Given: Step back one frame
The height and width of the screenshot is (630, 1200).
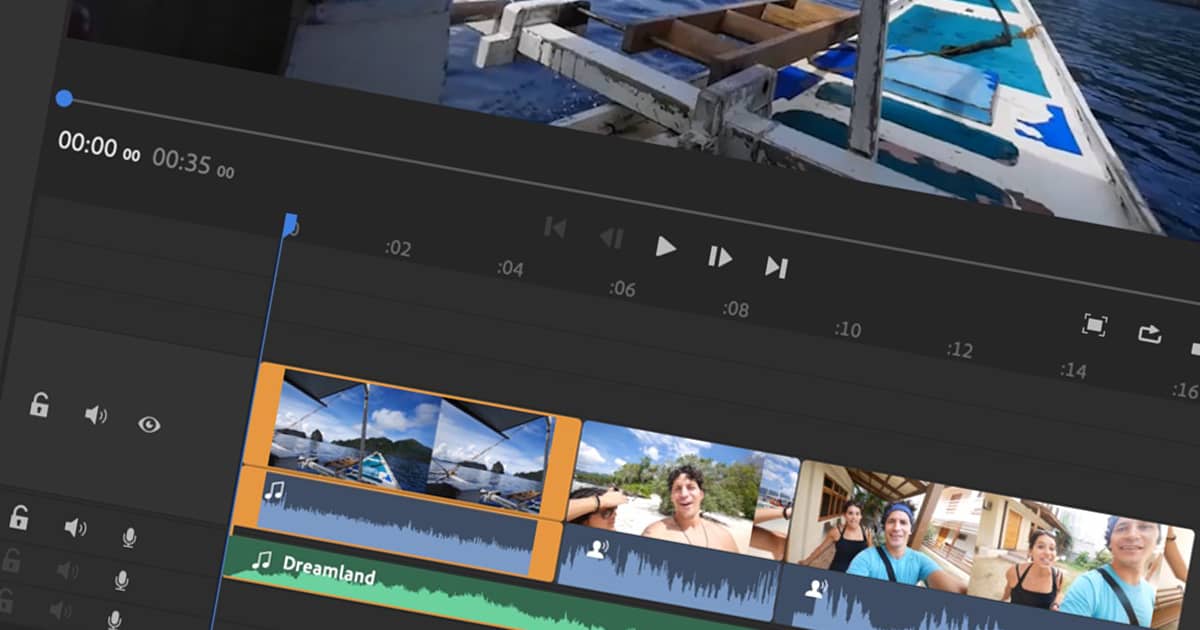Looking at the screenshot, I should 611,238.
